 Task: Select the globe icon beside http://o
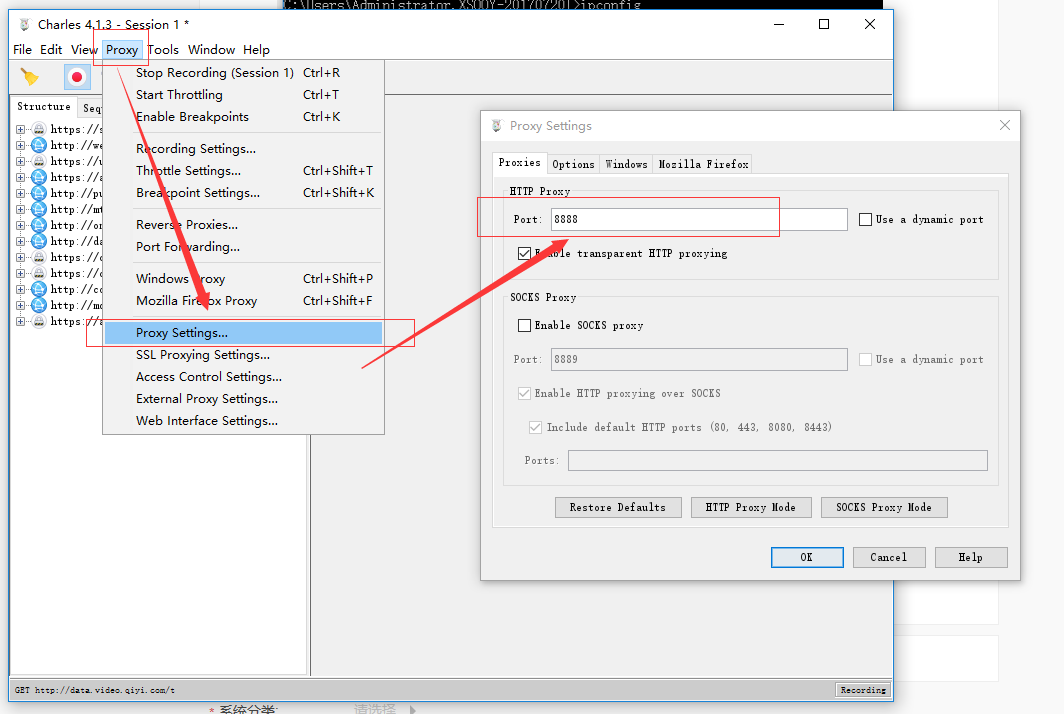coord(39,225)
